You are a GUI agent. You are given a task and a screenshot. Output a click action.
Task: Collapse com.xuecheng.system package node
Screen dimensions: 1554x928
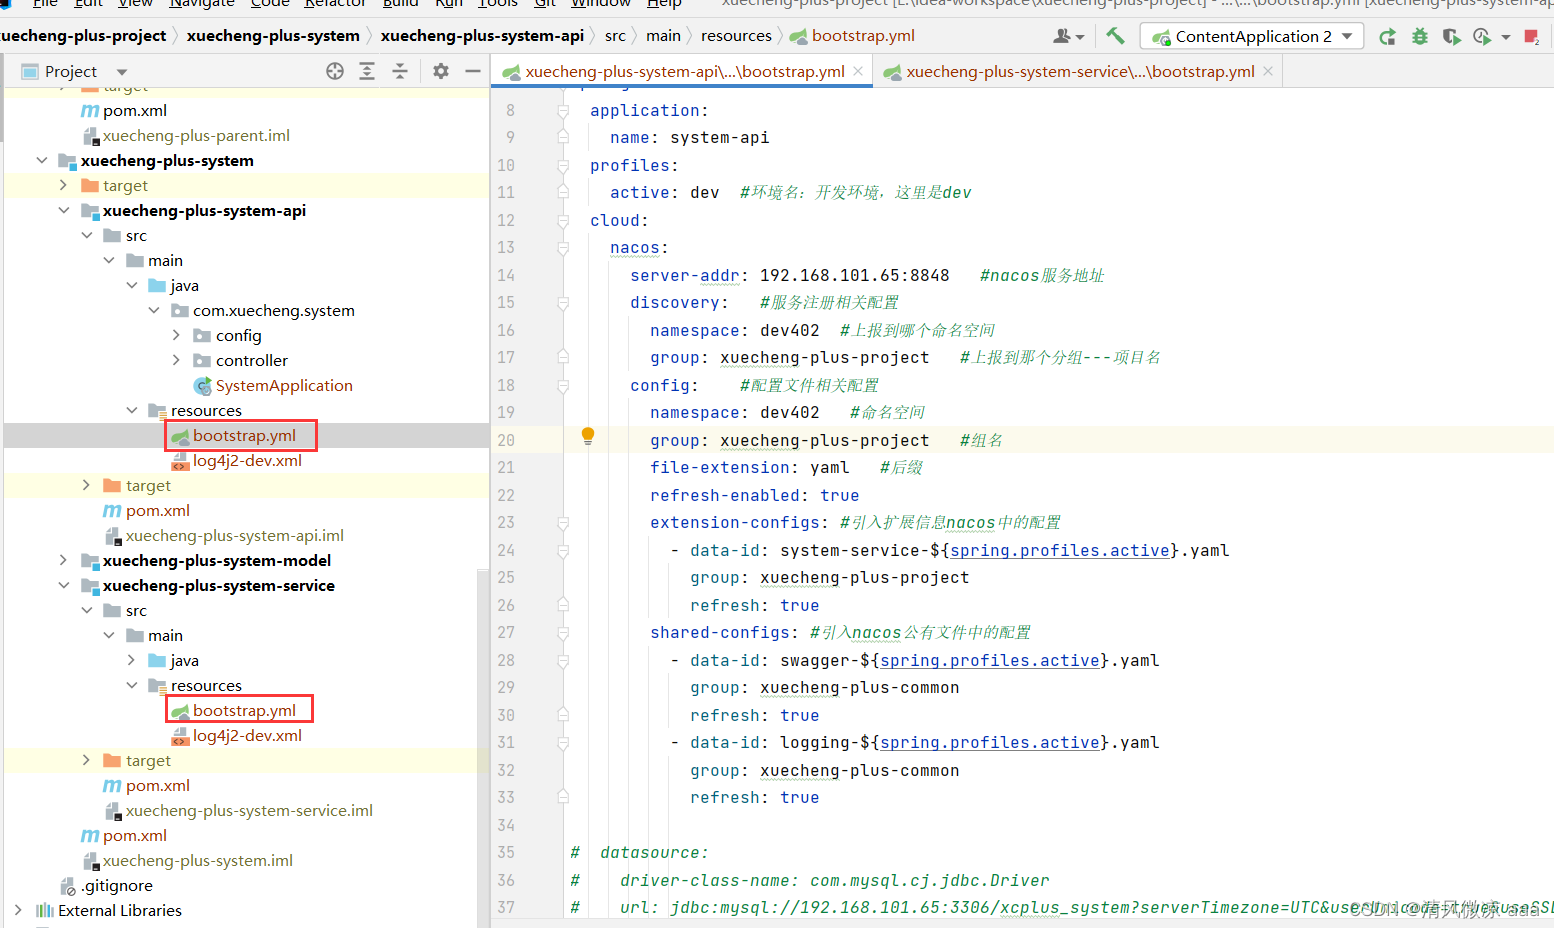(x=154, y=311)
